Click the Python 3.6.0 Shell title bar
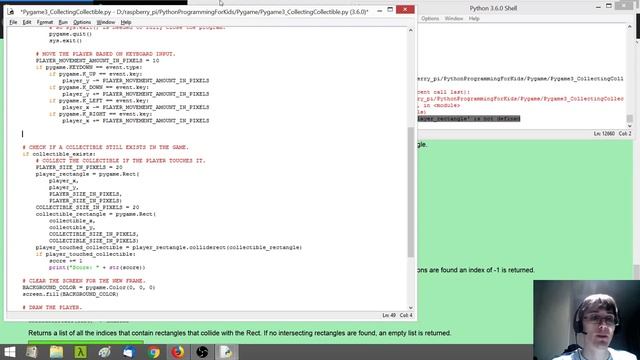 [x=493, y=8]
